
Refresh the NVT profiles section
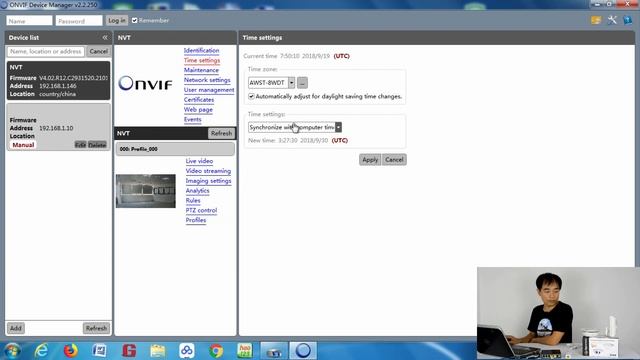(222, 133)
